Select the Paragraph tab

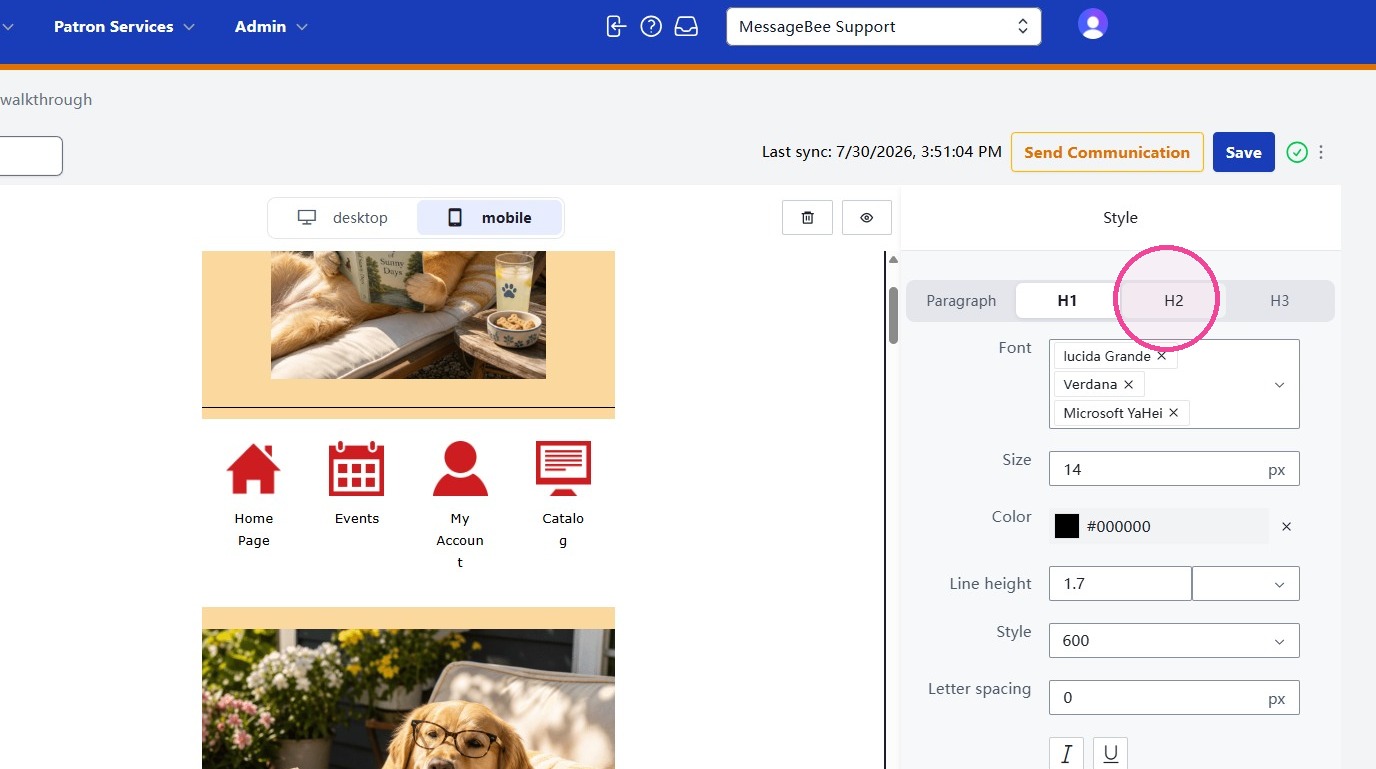tap(961, 301)
